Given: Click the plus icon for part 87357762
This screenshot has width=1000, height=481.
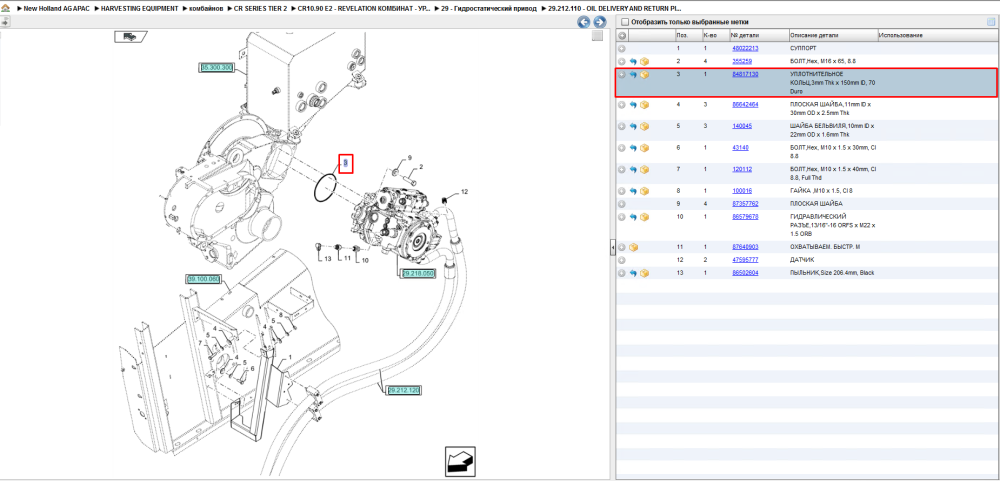Looking at the screenshot, I should 622,204.
